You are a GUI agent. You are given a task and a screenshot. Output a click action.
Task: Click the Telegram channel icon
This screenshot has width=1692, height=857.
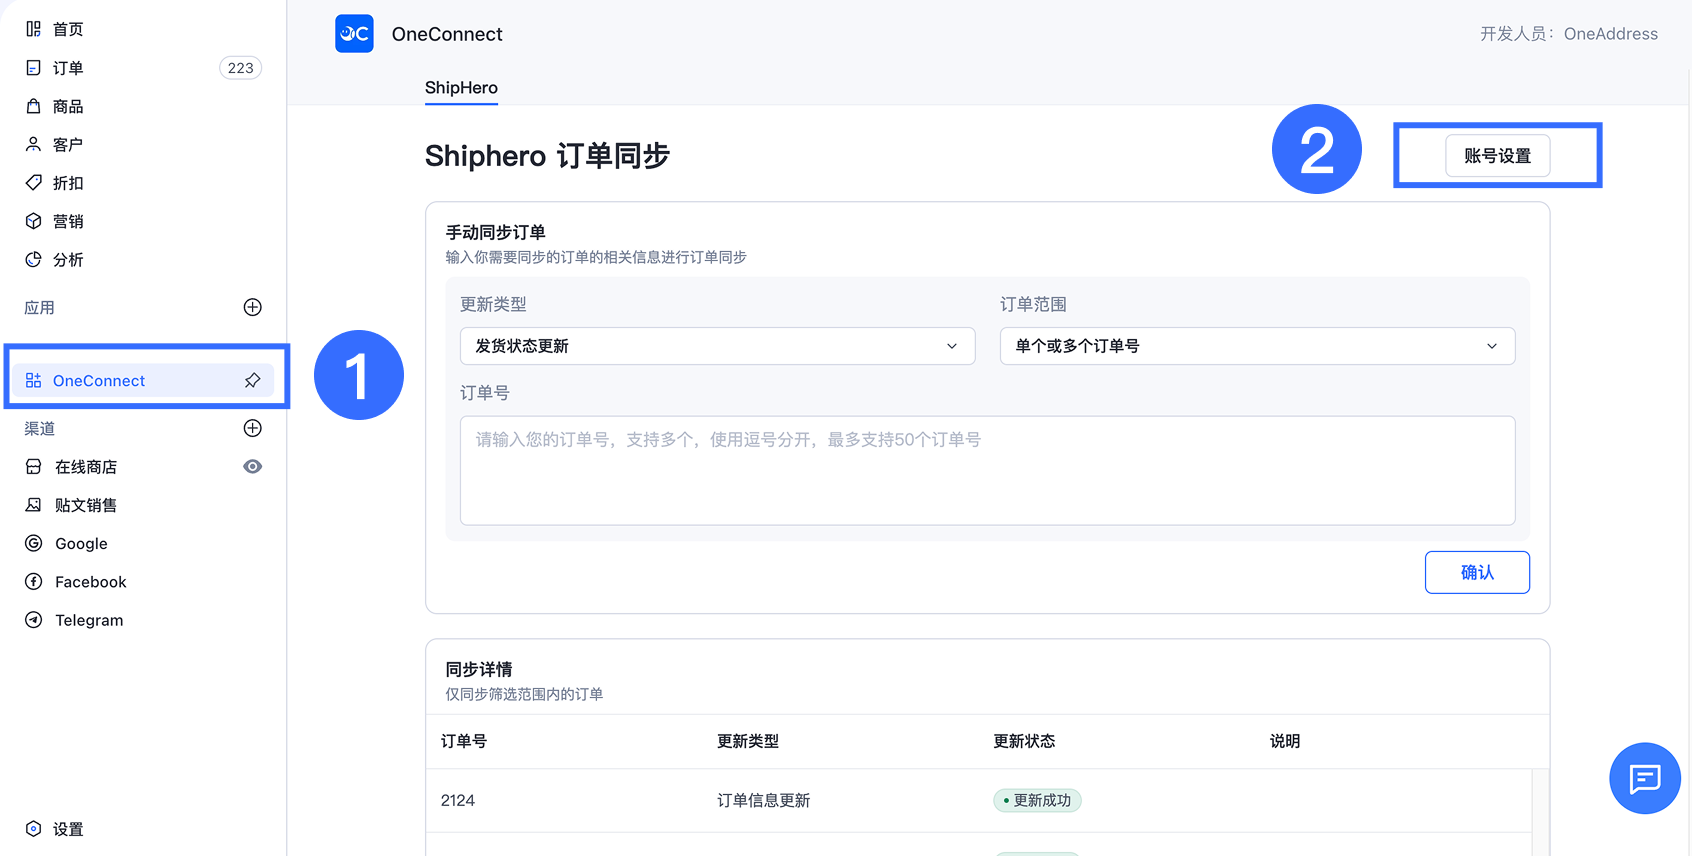(x=33, y=620)
